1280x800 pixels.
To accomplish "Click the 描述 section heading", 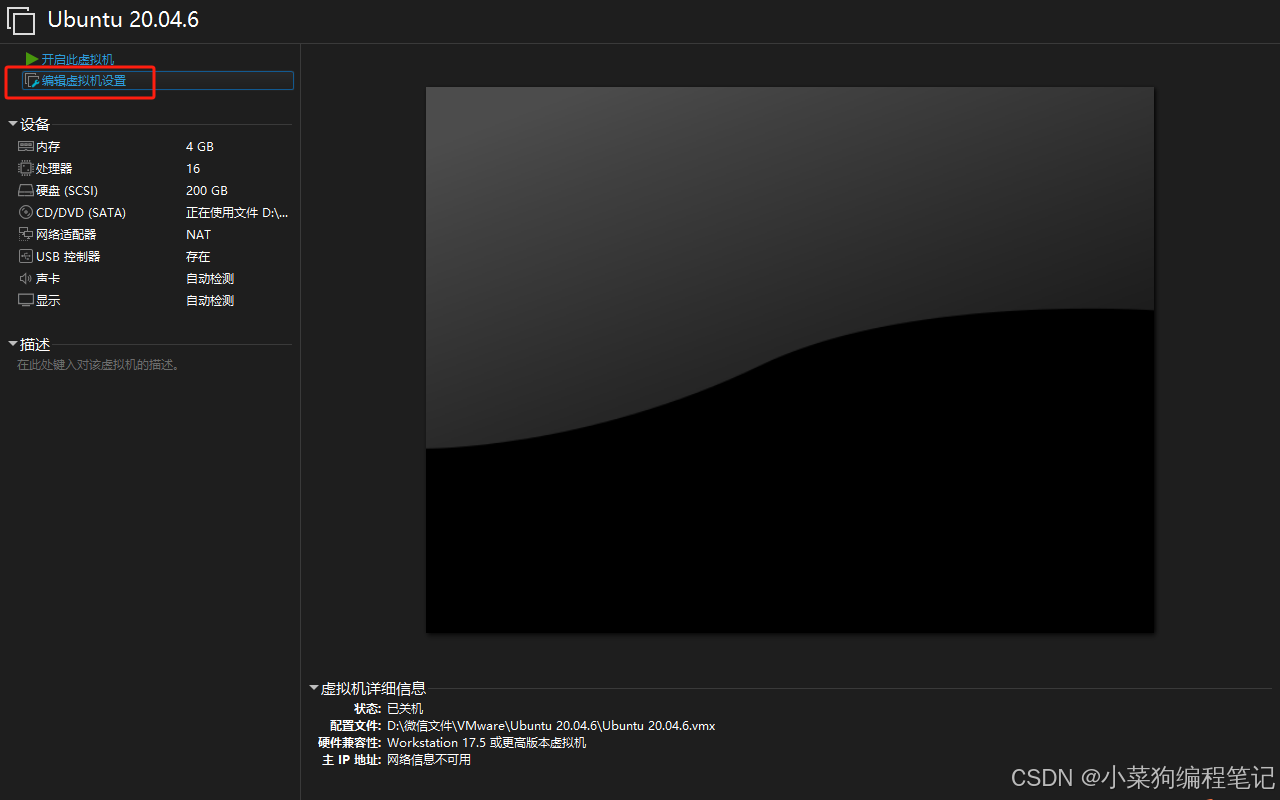I will (x=35, y=344).
